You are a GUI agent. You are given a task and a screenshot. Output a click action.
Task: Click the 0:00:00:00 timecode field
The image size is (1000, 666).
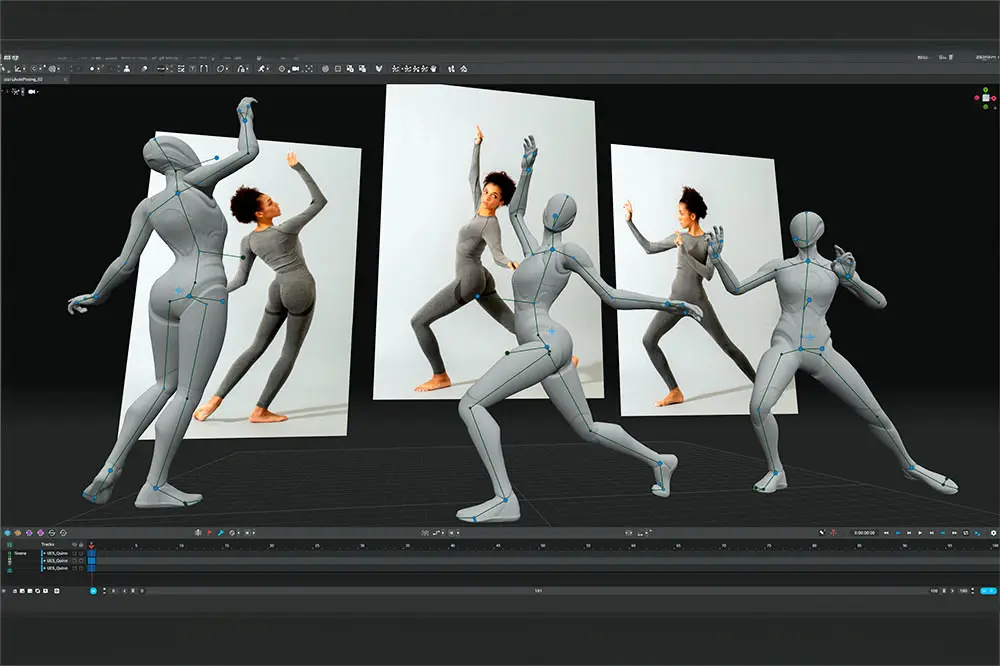click(864, 533)
